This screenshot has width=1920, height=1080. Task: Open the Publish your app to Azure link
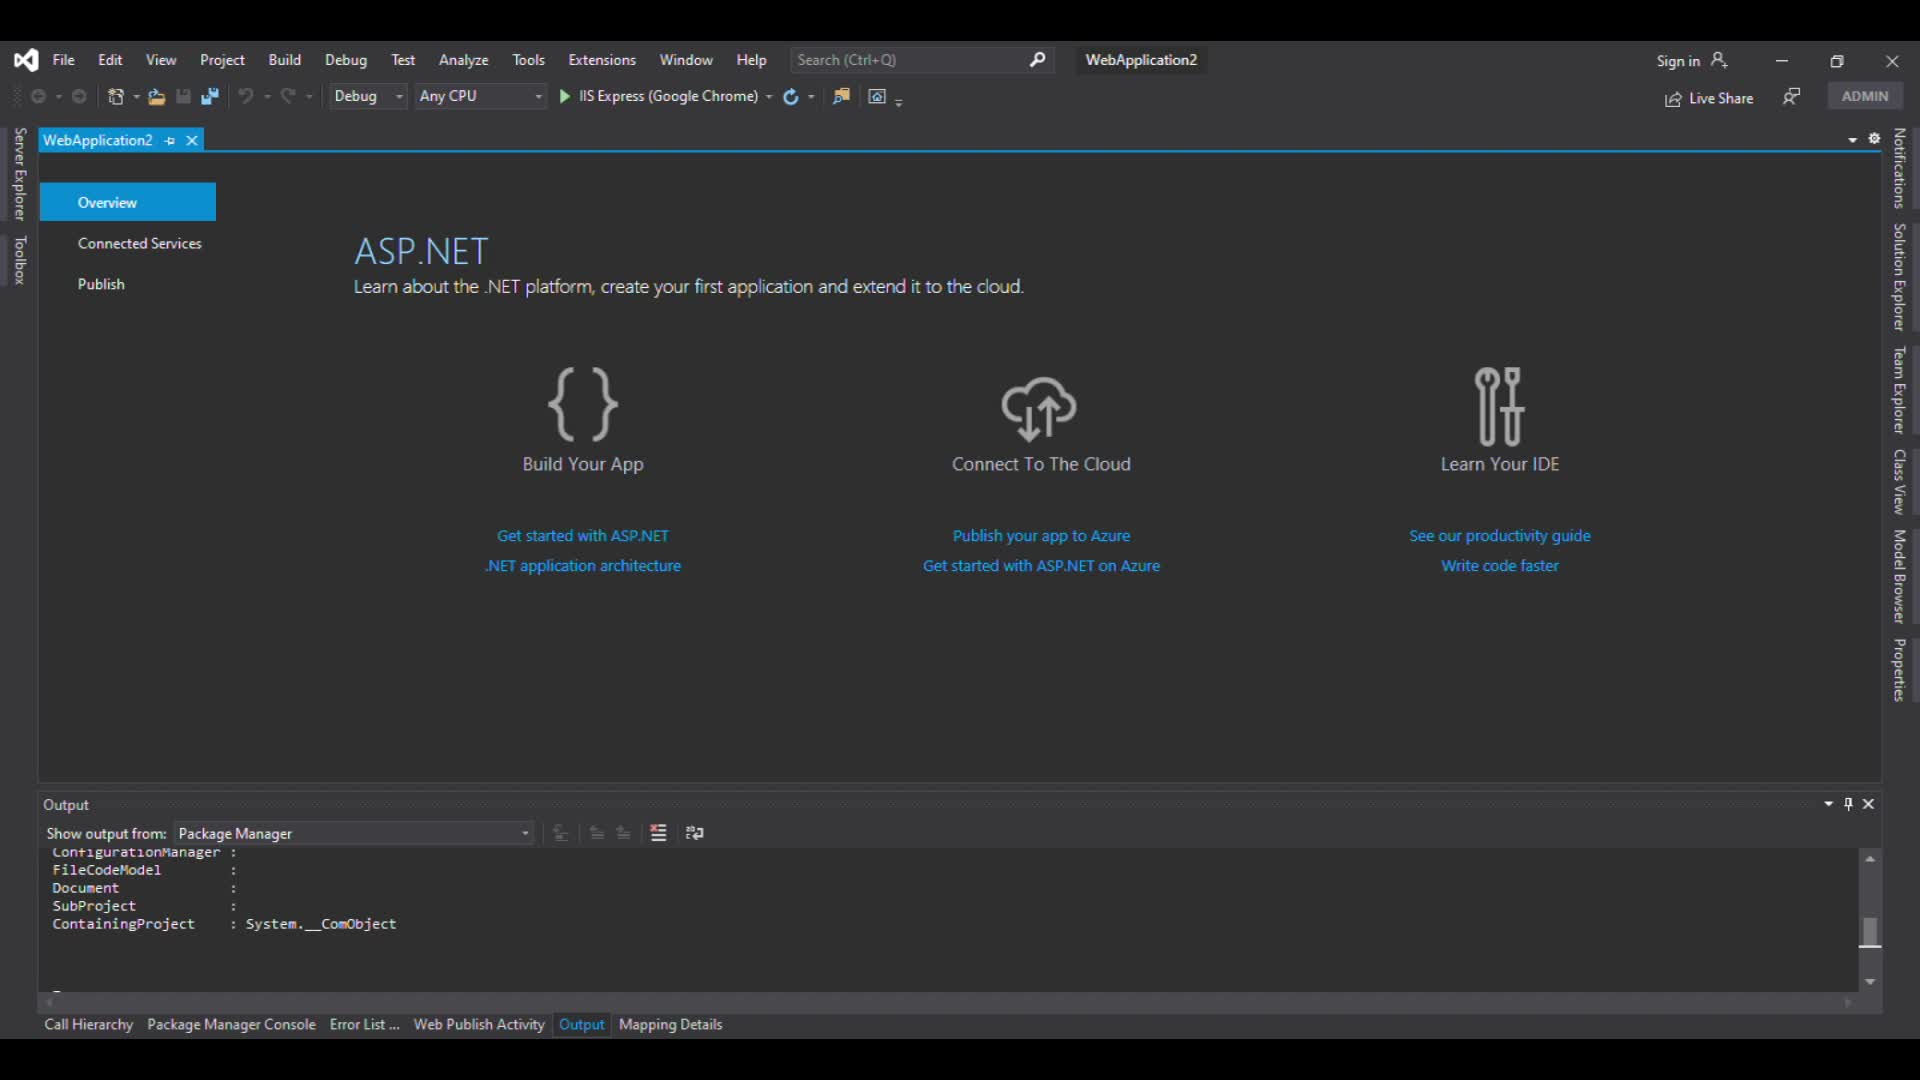(1040, 536)
